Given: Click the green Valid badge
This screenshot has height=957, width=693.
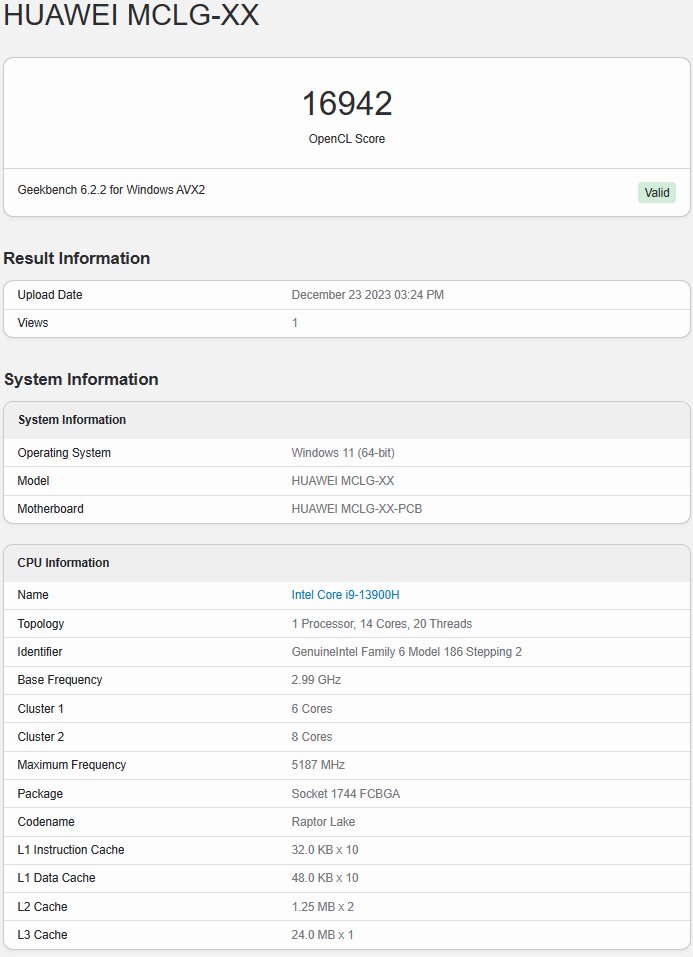Looking at the screenshot, I should 656,193.
